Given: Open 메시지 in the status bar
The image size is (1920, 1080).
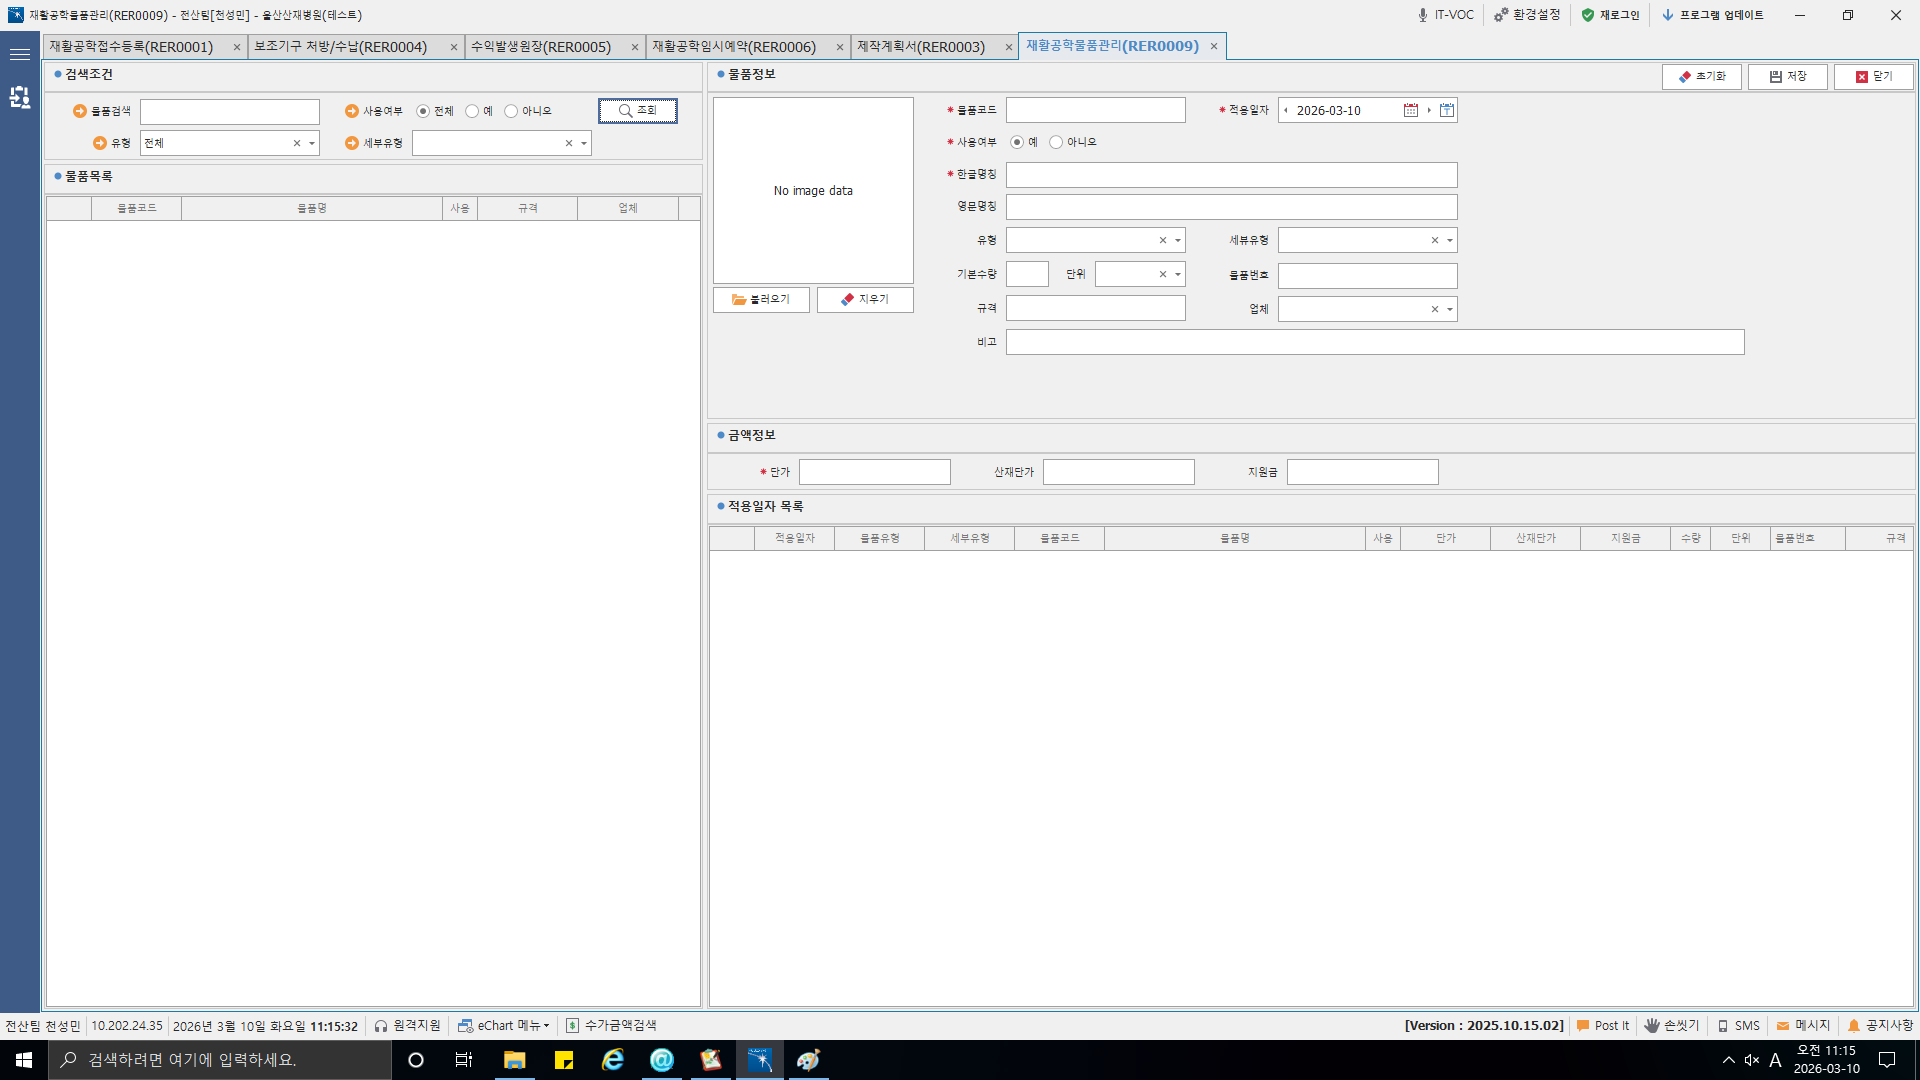Looking at the screenshot, I should pos(1803,1026).
